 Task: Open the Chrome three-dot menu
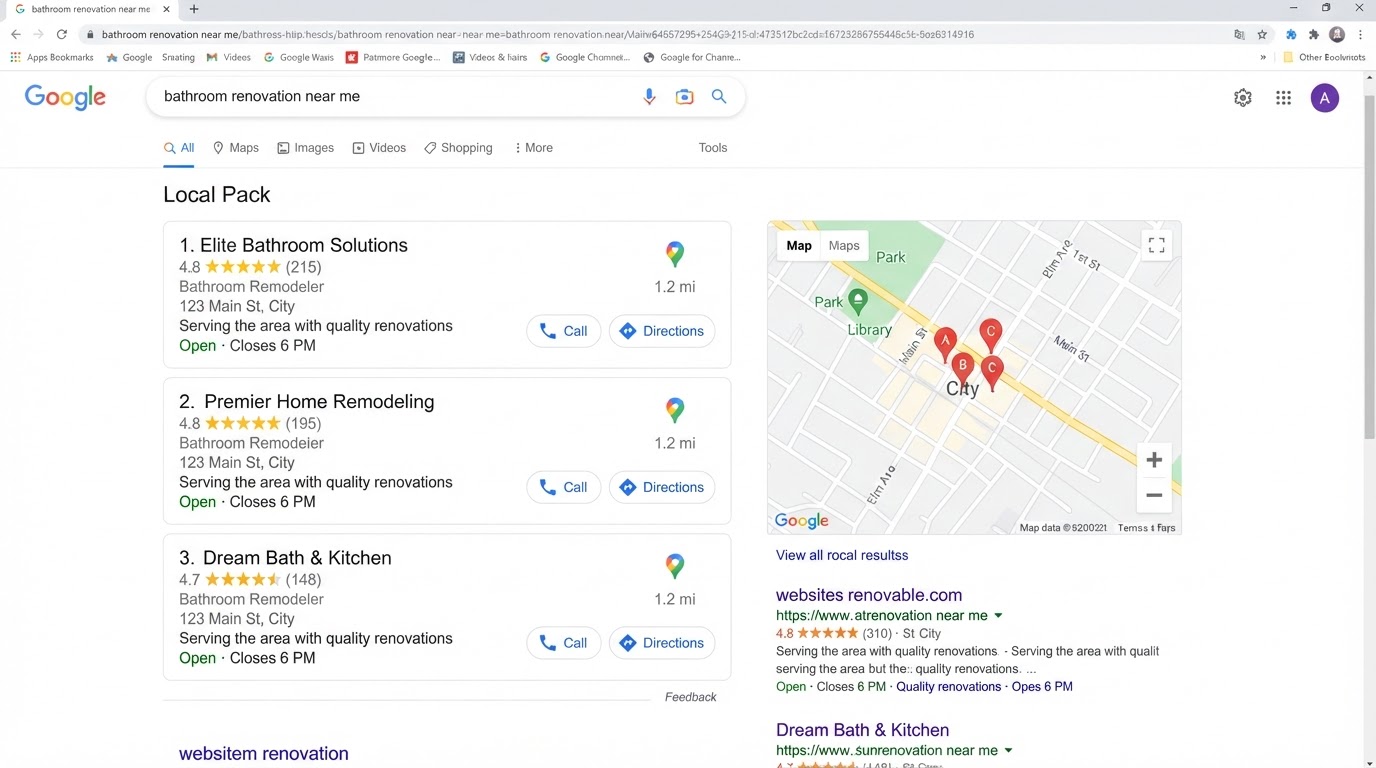click(x=1360, y=34)
